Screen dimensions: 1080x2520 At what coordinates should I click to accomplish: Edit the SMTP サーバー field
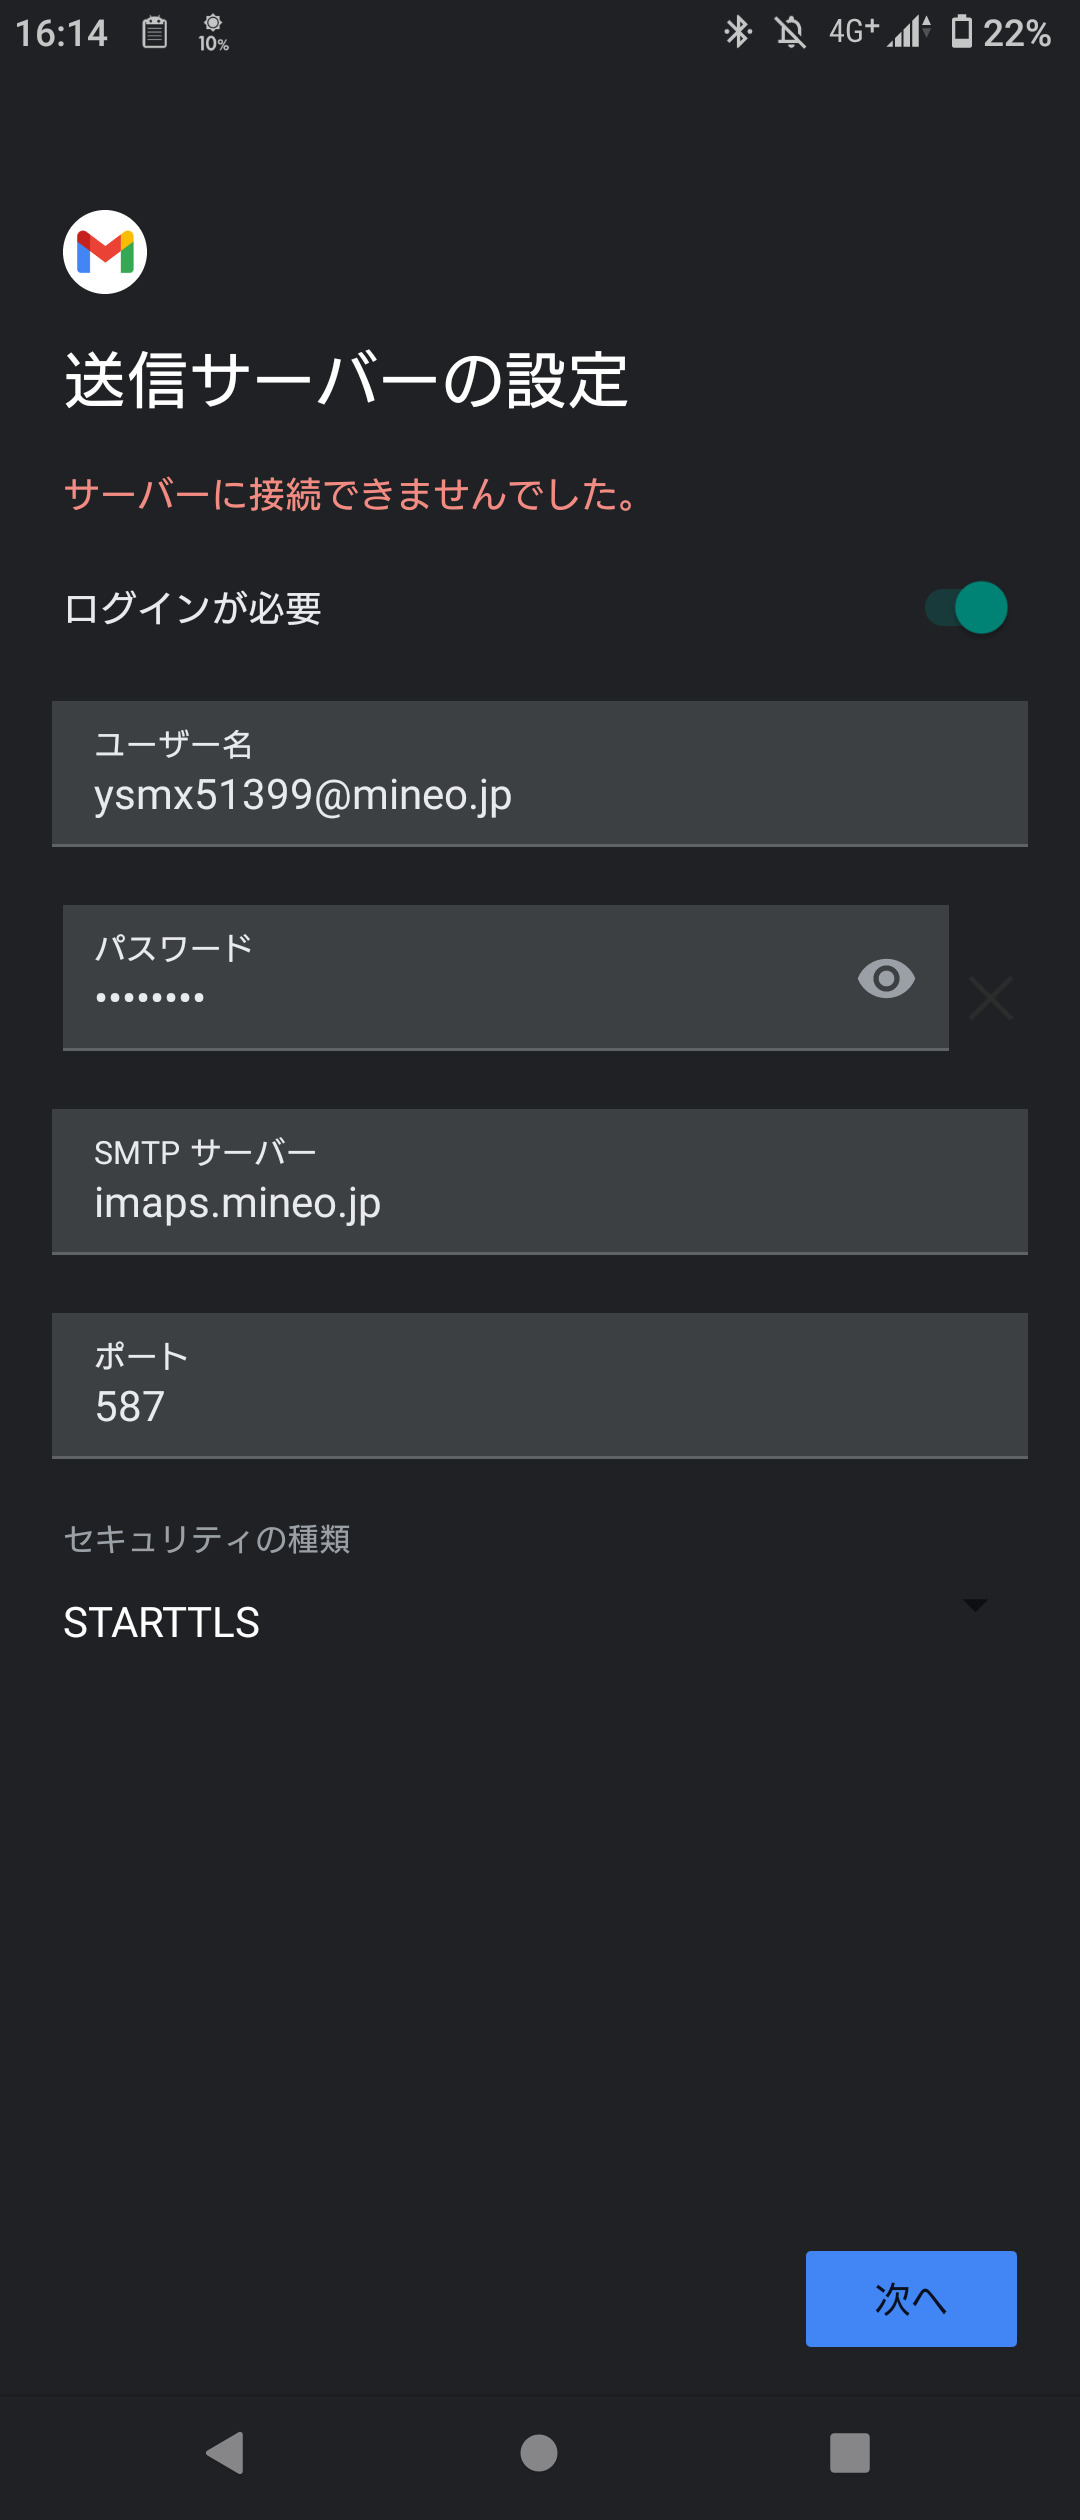(x=540, y=1182)
